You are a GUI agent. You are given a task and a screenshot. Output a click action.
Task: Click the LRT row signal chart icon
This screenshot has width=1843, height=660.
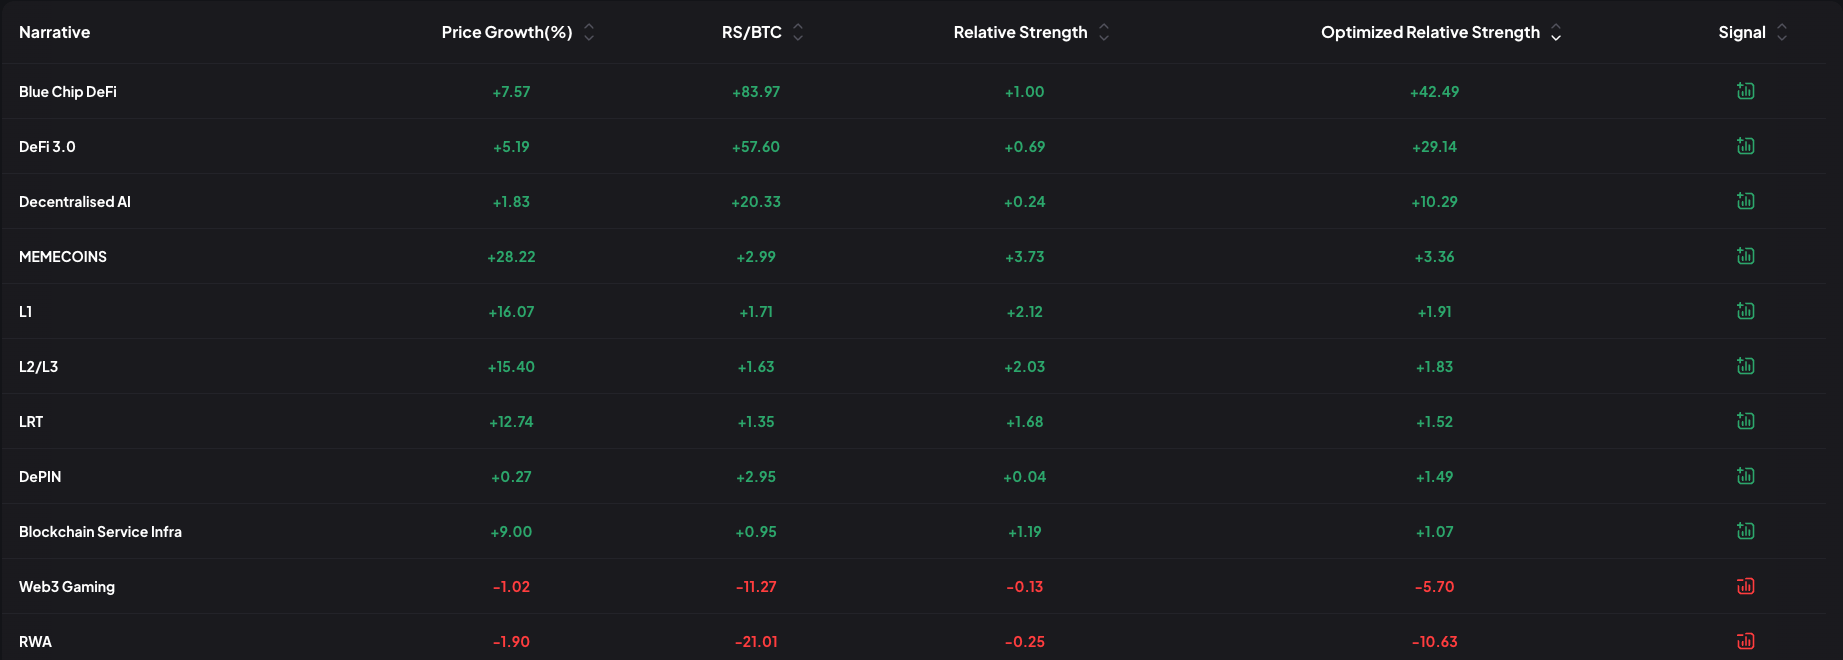click(x=1745, y=421)
